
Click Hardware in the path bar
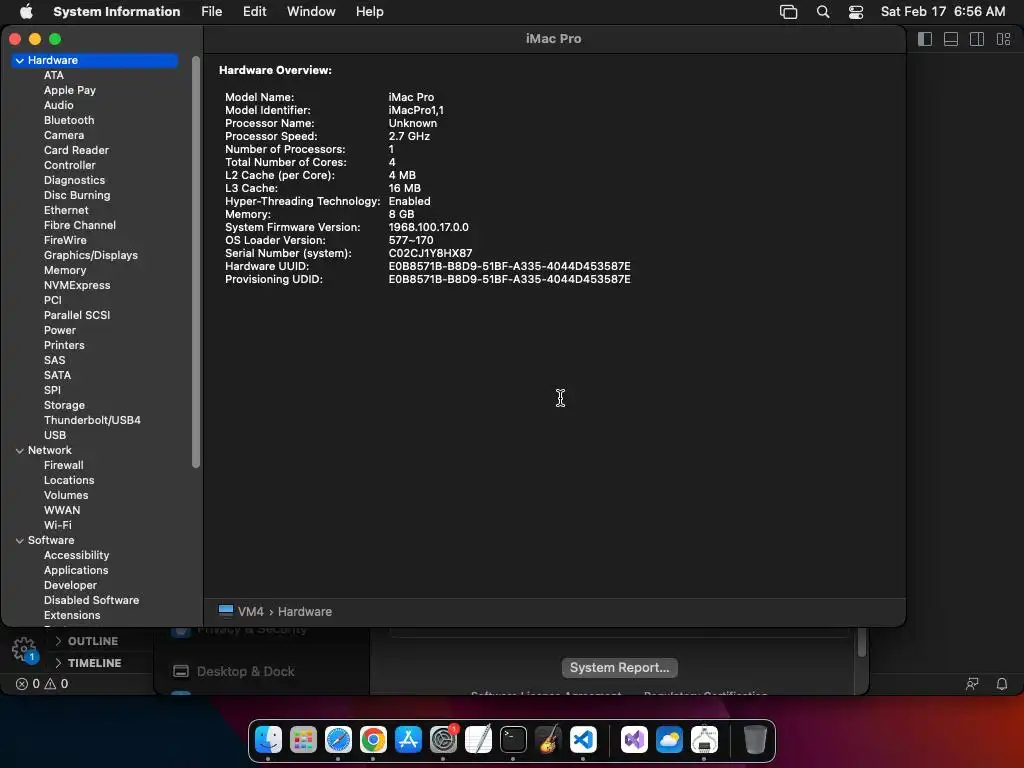[x=305, y=612]
